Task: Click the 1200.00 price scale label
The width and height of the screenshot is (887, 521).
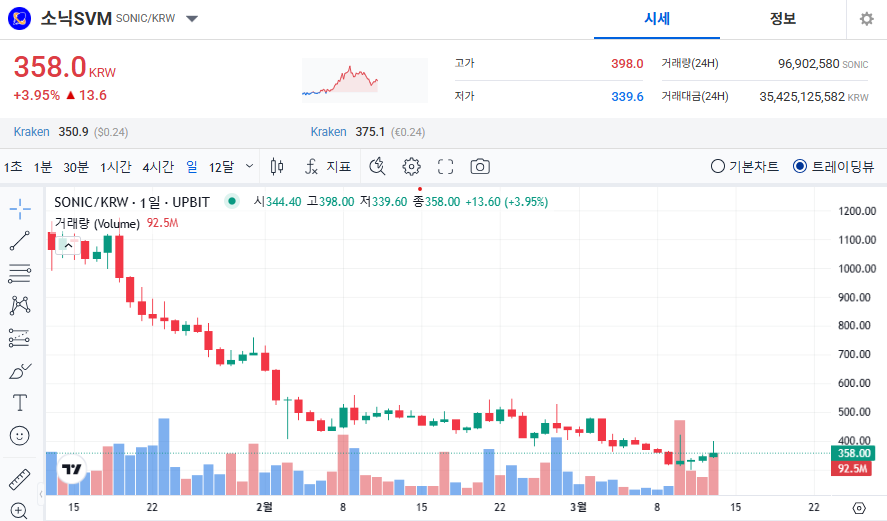Action: pos(857,211)
